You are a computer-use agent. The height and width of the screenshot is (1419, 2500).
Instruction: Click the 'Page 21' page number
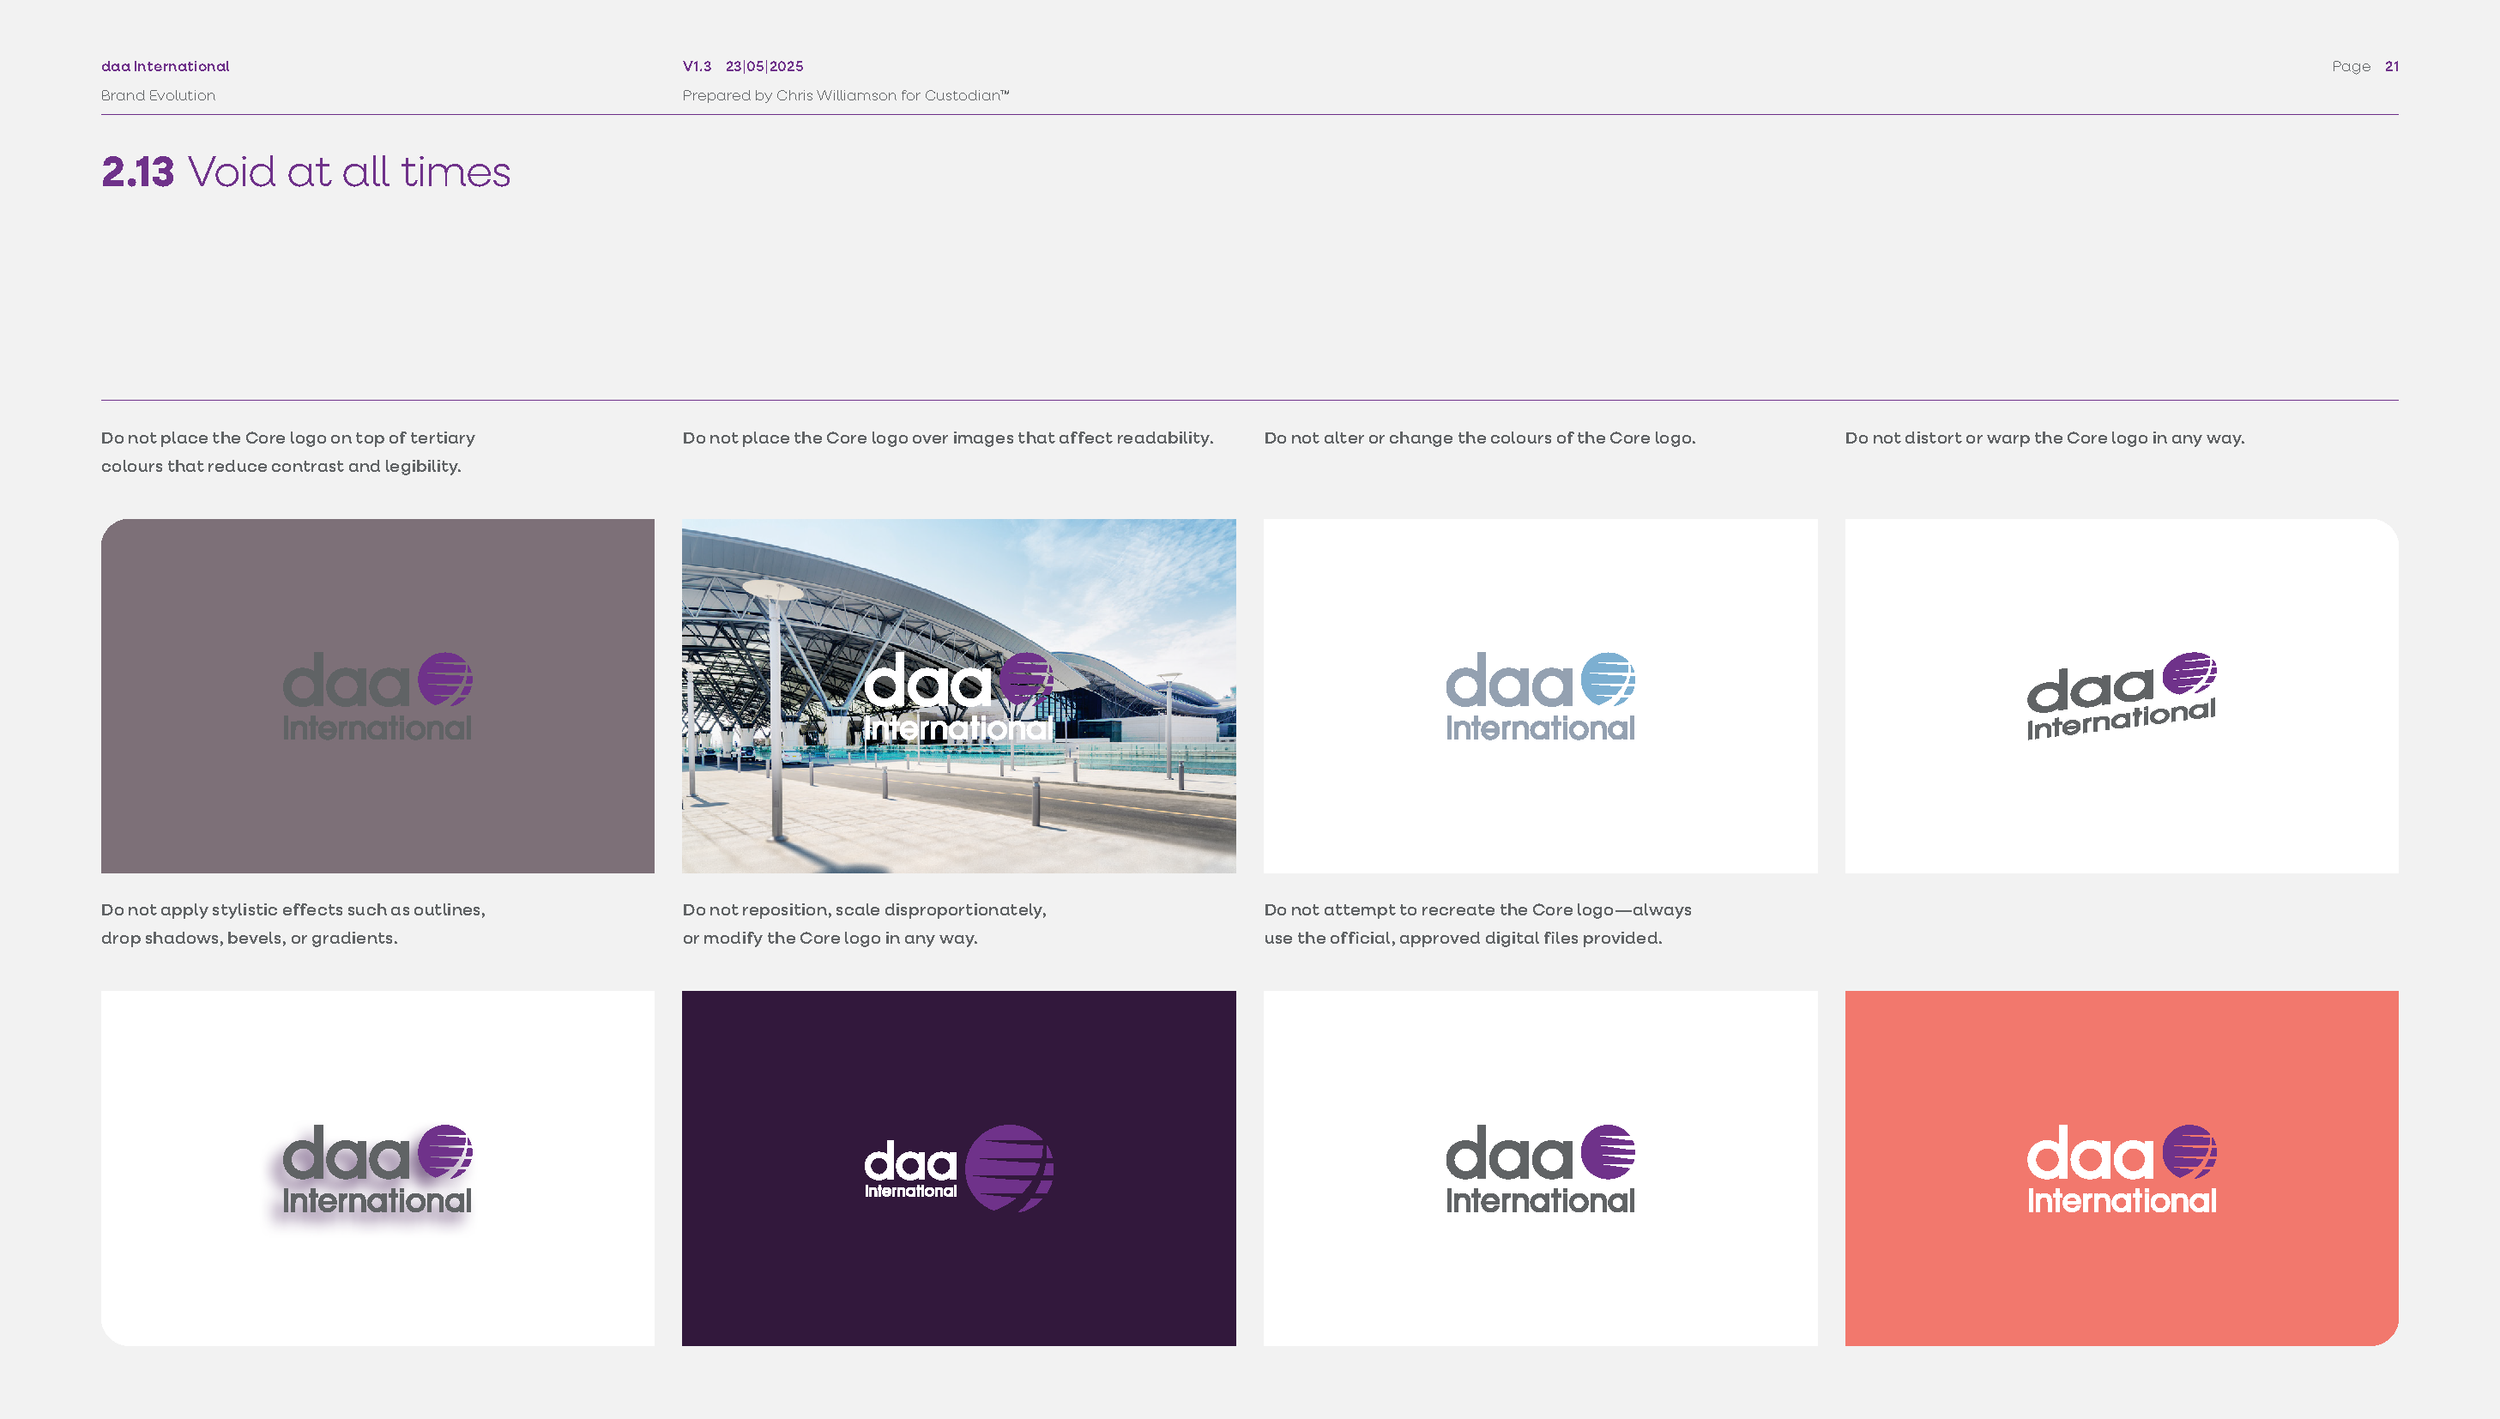coord(2365,66)
